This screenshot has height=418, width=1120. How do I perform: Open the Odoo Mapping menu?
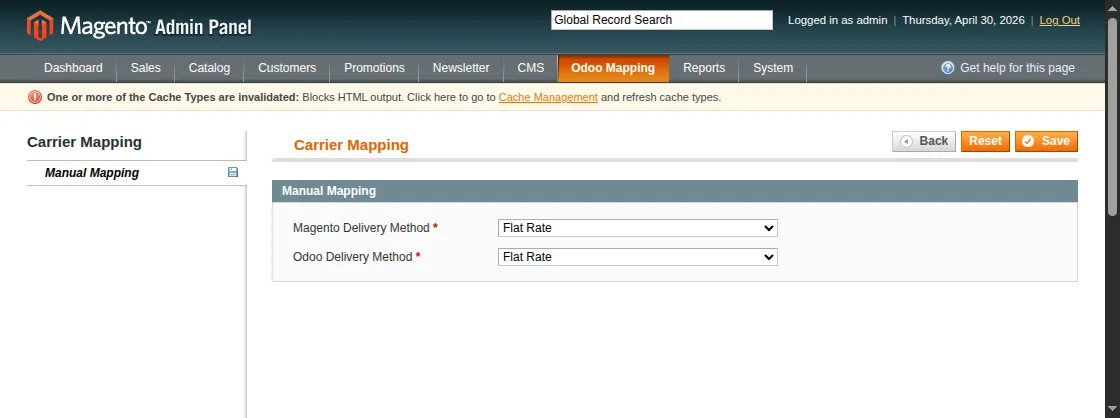point(613,68)
